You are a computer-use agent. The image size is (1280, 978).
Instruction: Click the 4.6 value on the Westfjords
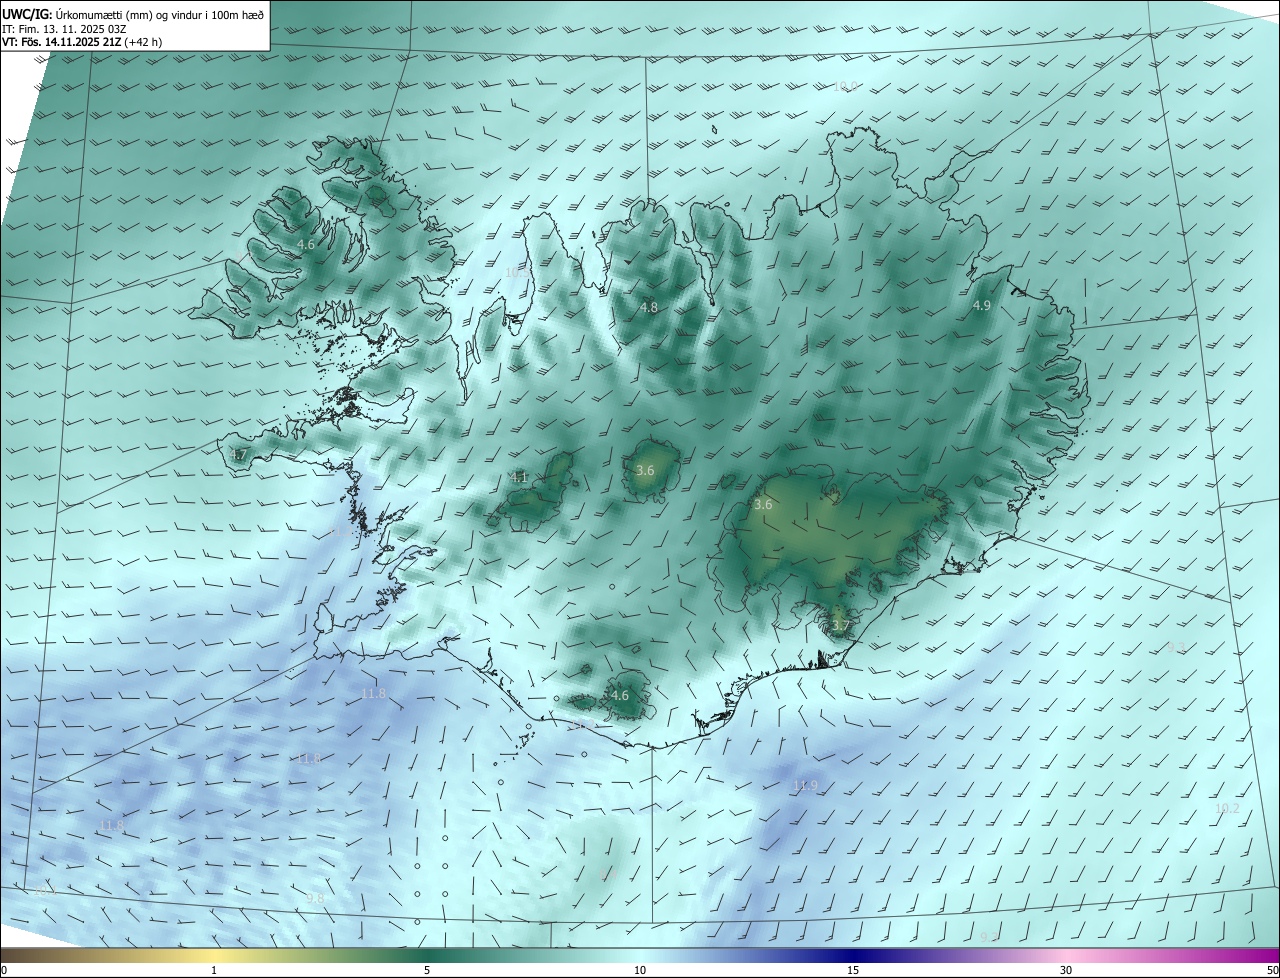(306, 244)
